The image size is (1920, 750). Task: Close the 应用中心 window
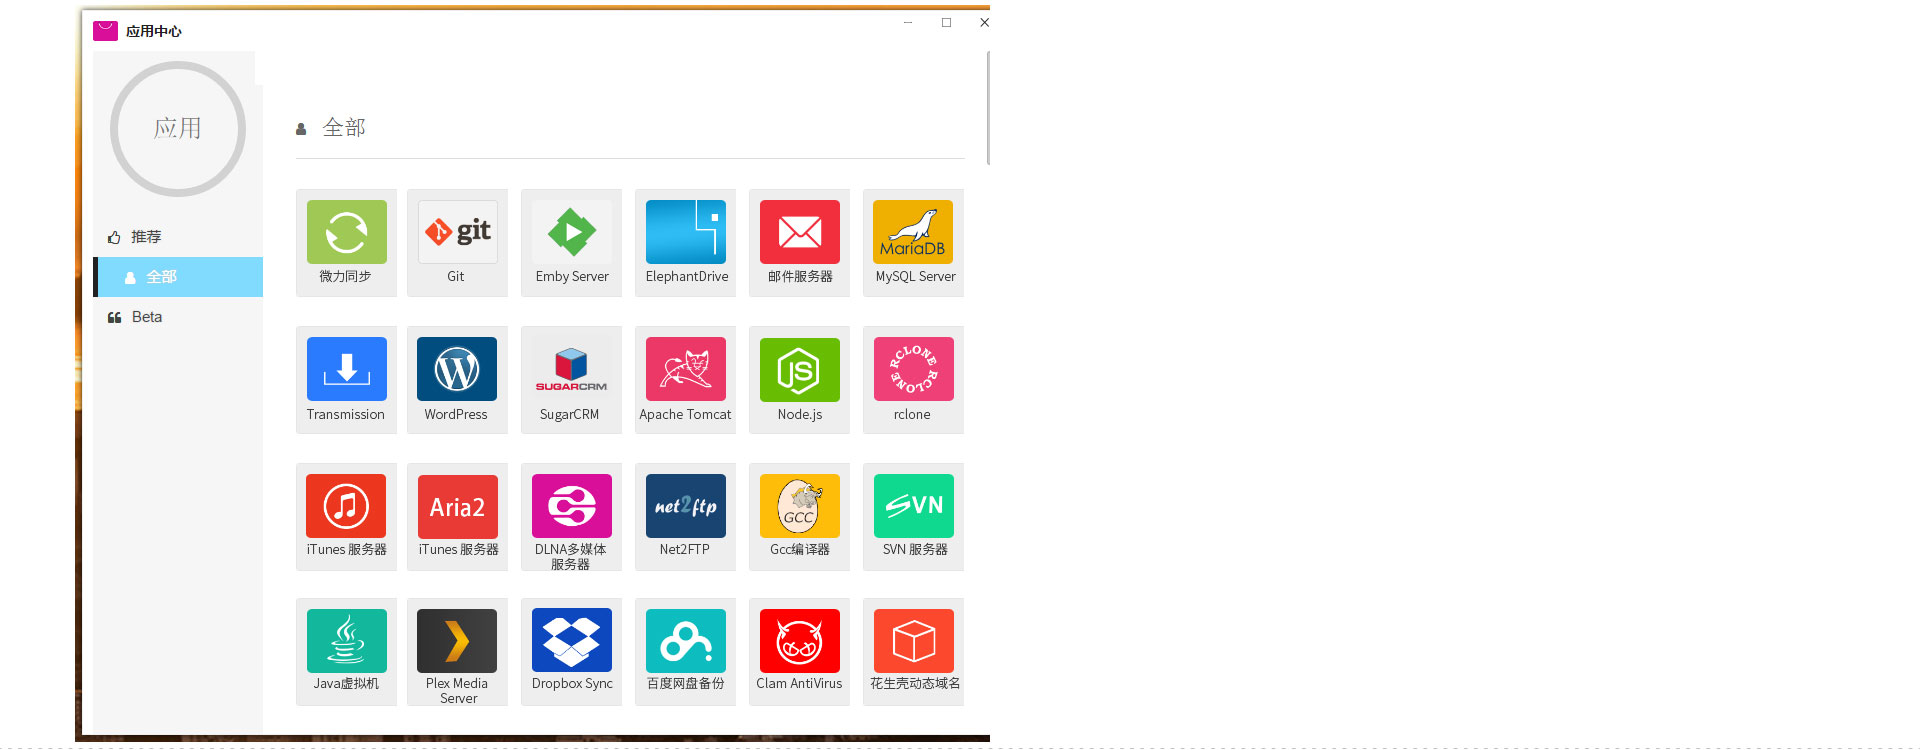point(984,22)
